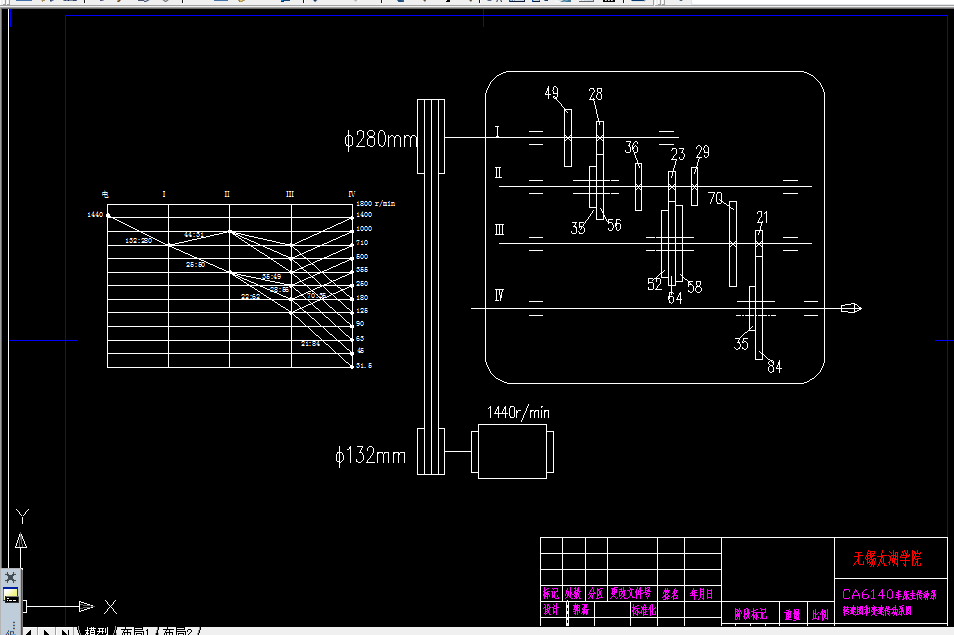This screenshot has height=635, width=954.
Task: Select shaft label Ⅳ inside the gearbox
Action: tap(499, 296)
